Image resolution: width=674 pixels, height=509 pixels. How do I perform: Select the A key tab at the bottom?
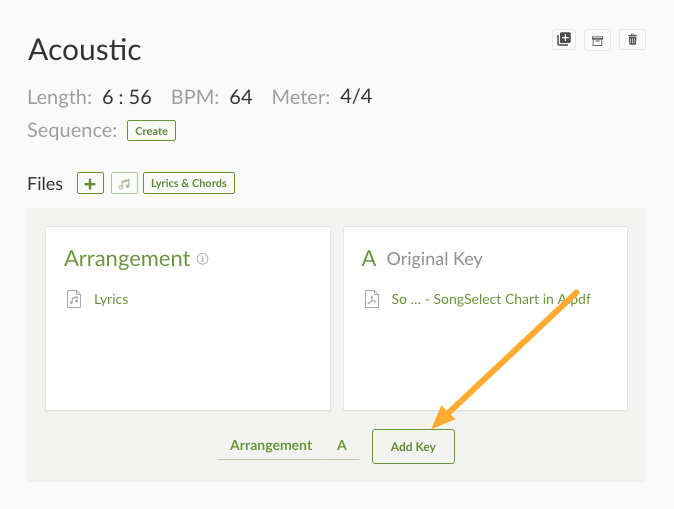[x=342, y=445]
